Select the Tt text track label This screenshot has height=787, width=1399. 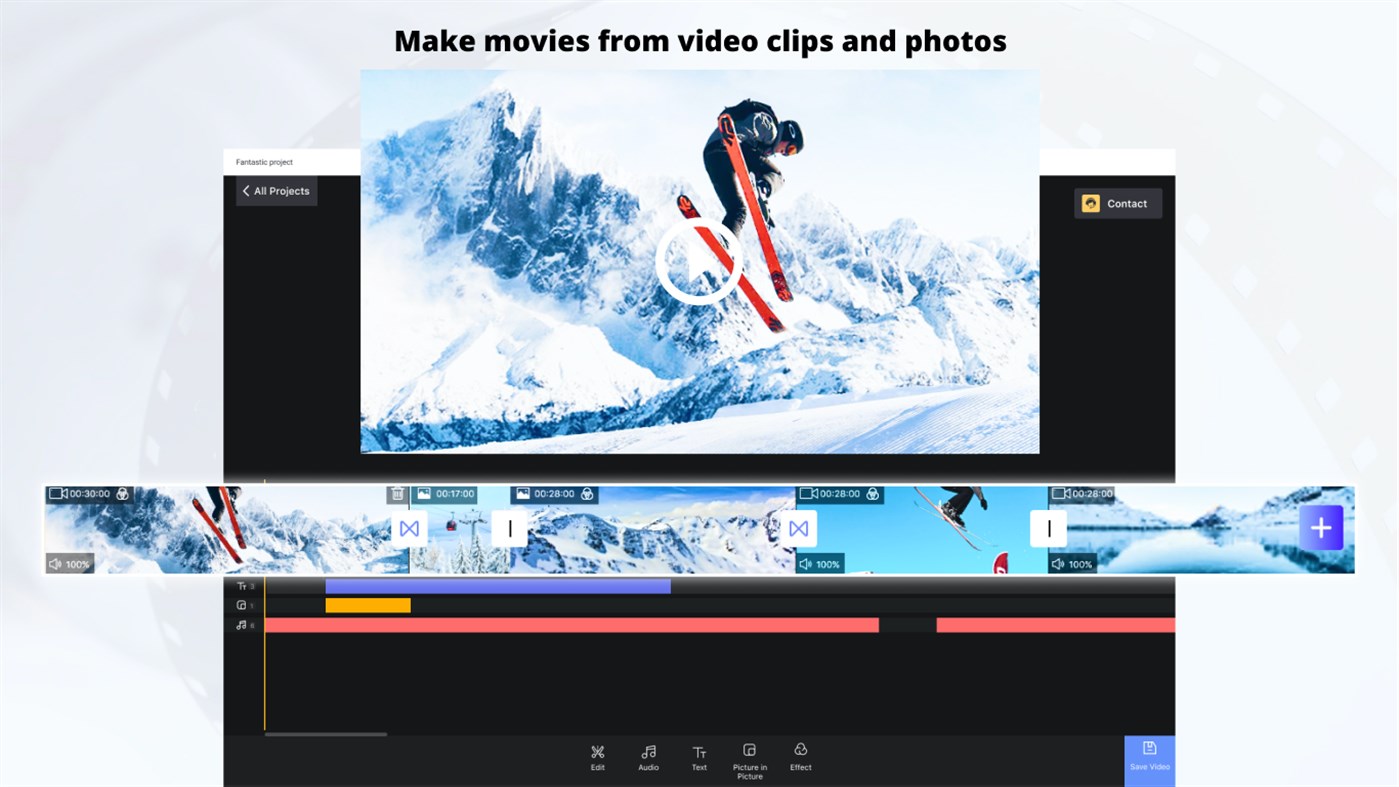[x=241, y=585]
